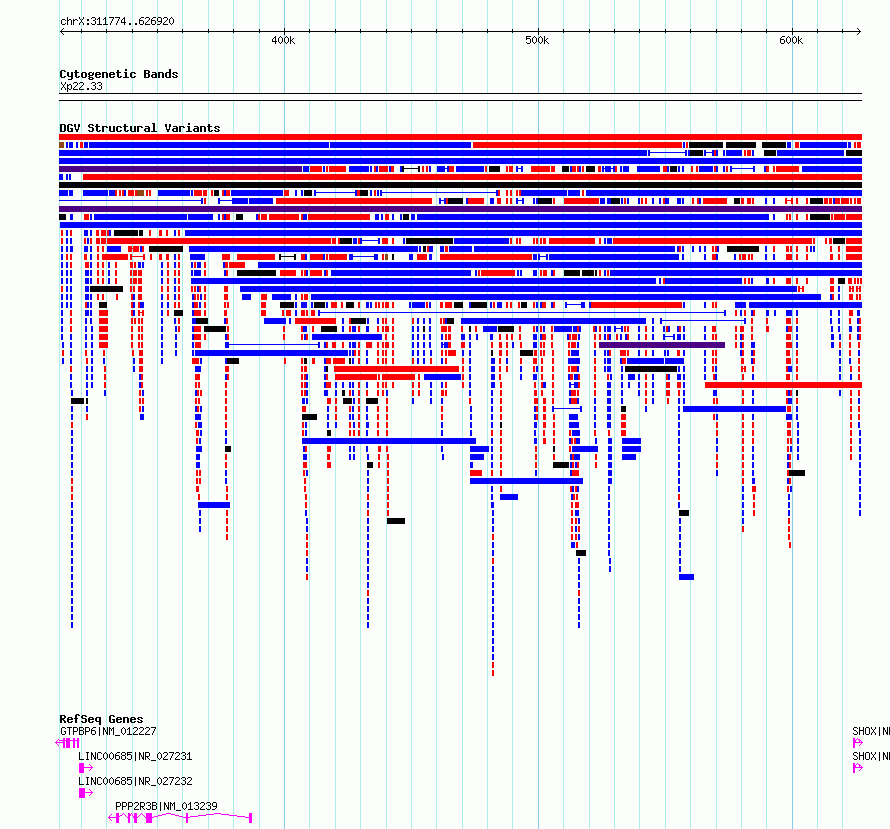Click the lowest small blue variant block

686,577
